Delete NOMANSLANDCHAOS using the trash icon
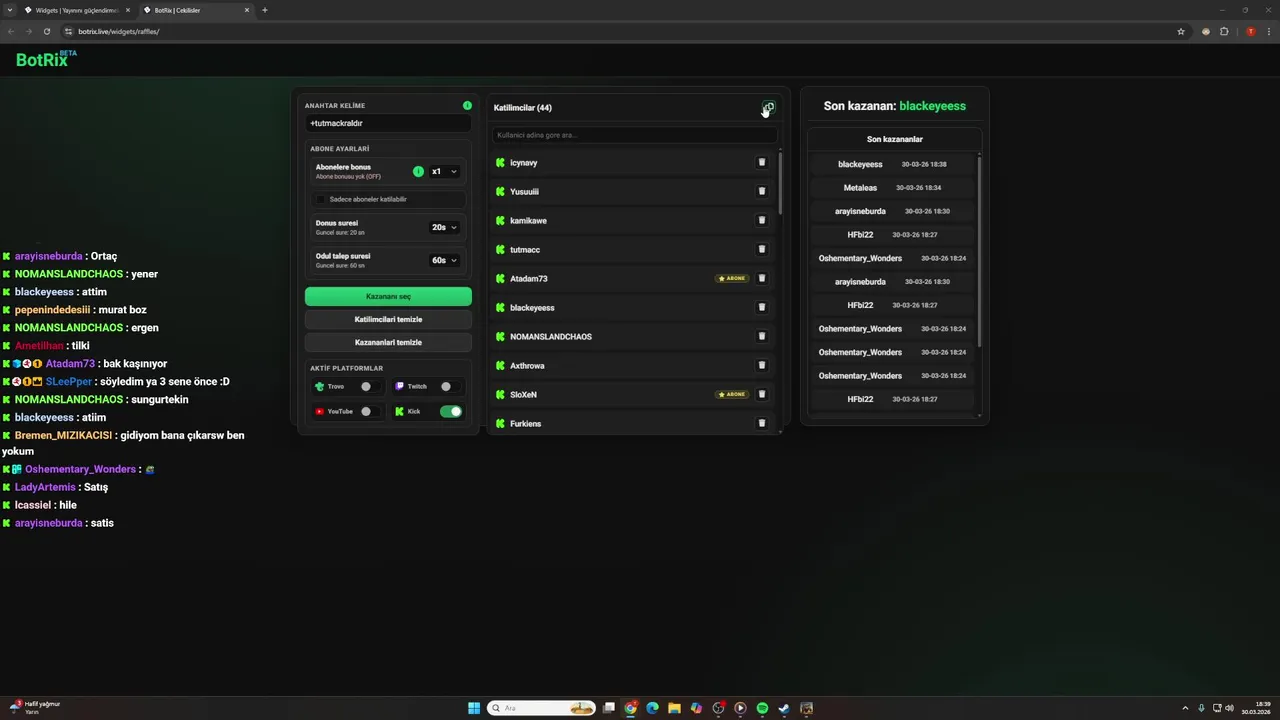The image size is (1280, 720). pos(761,336)
